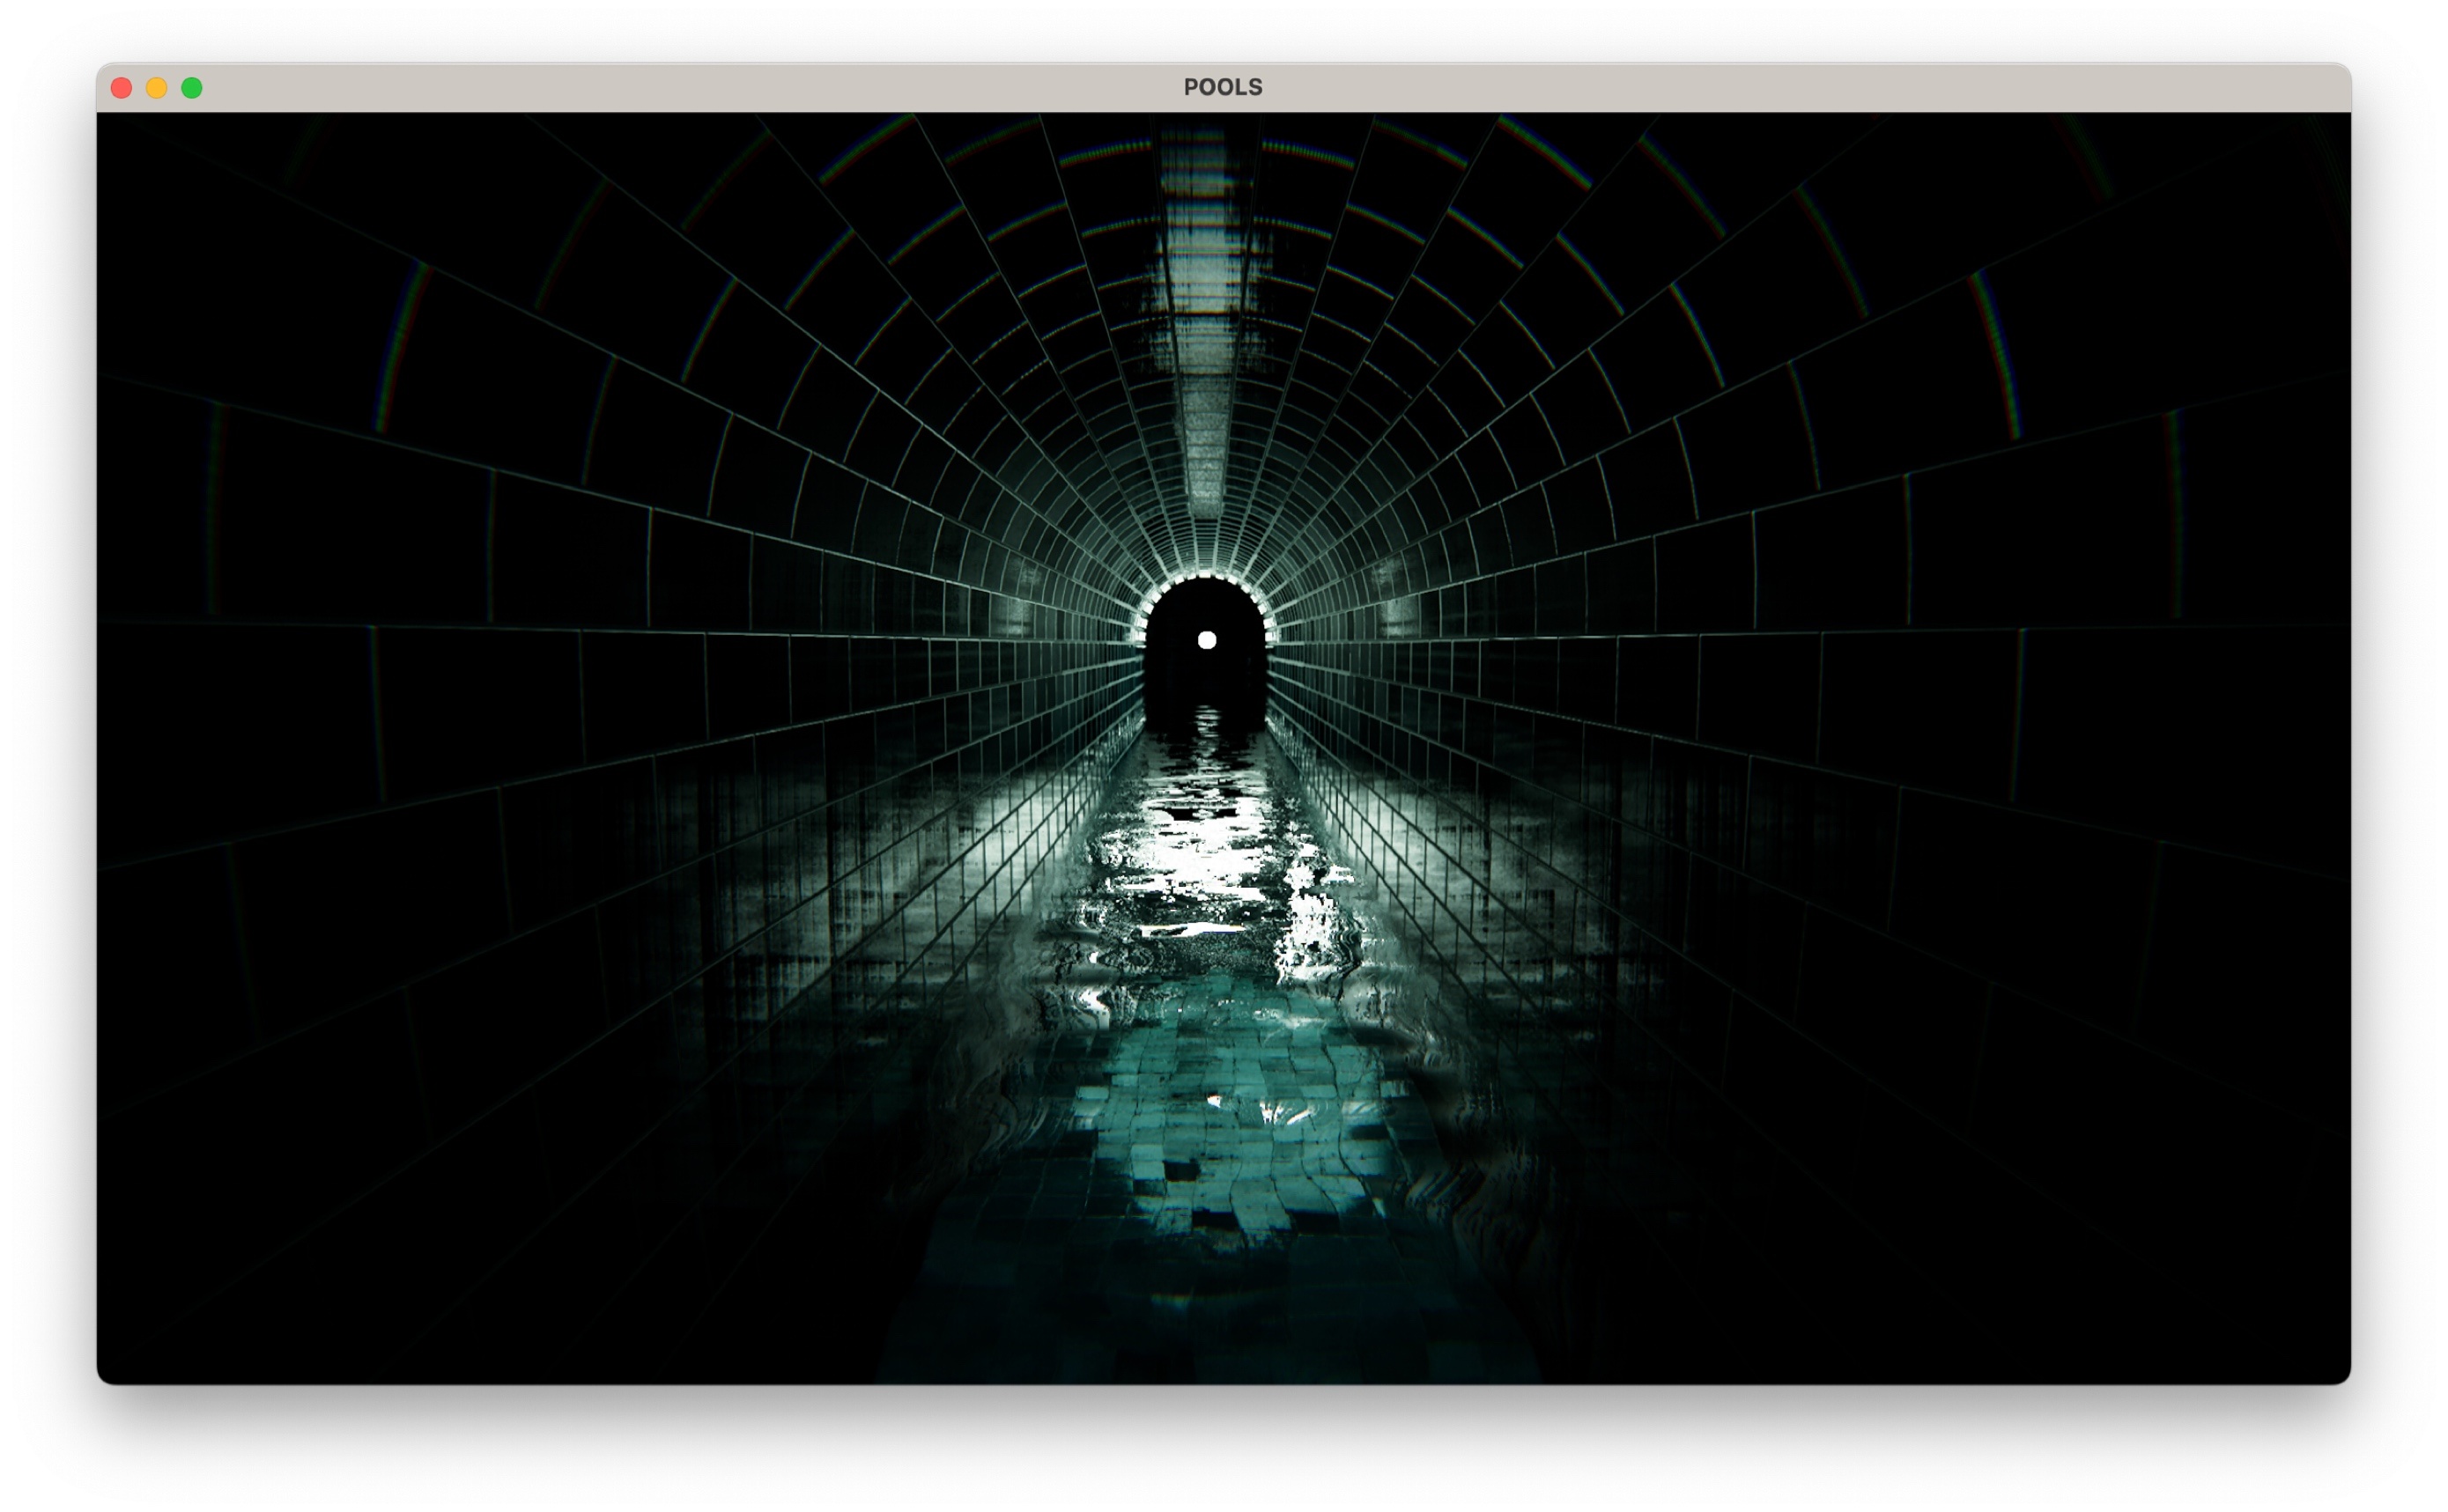Image resolution: width=2448 pixels, height=1512 pixels.
Task: Maximize POOLS window using green button
Action: (x=192, y=88)
